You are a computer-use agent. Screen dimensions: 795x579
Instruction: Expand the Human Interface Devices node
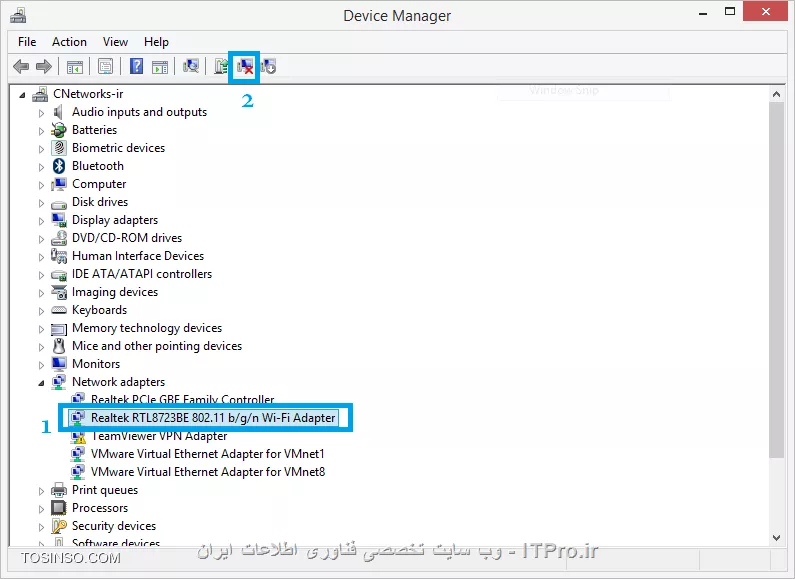click(41, 257)
